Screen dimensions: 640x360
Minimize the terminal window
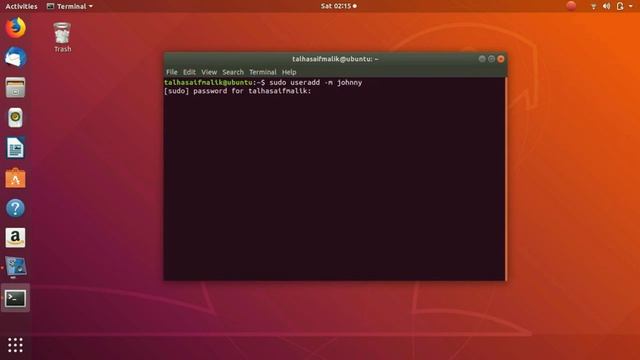click(x=482, y=59)
